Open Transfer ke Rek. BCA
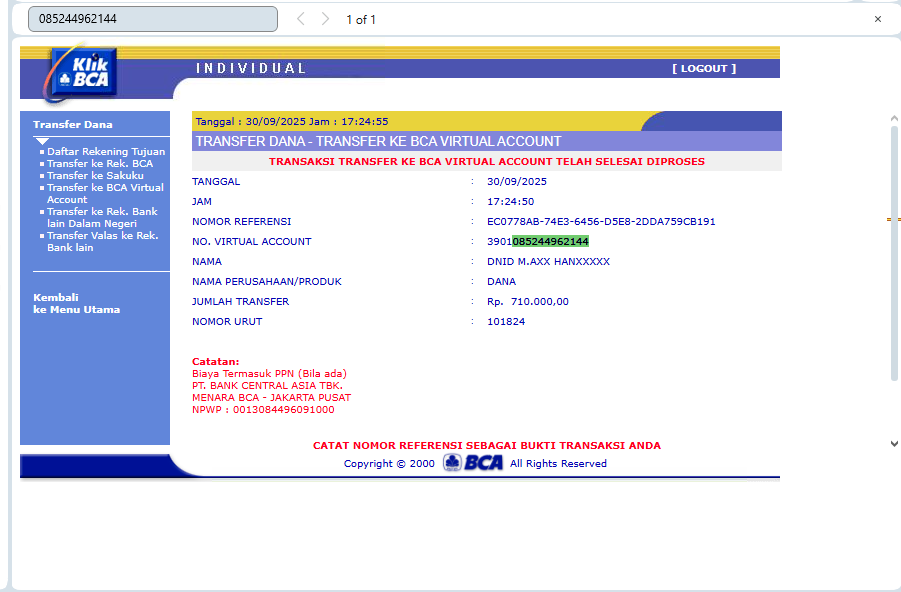Viewport: 901px width, 592px height. point(100,164)
